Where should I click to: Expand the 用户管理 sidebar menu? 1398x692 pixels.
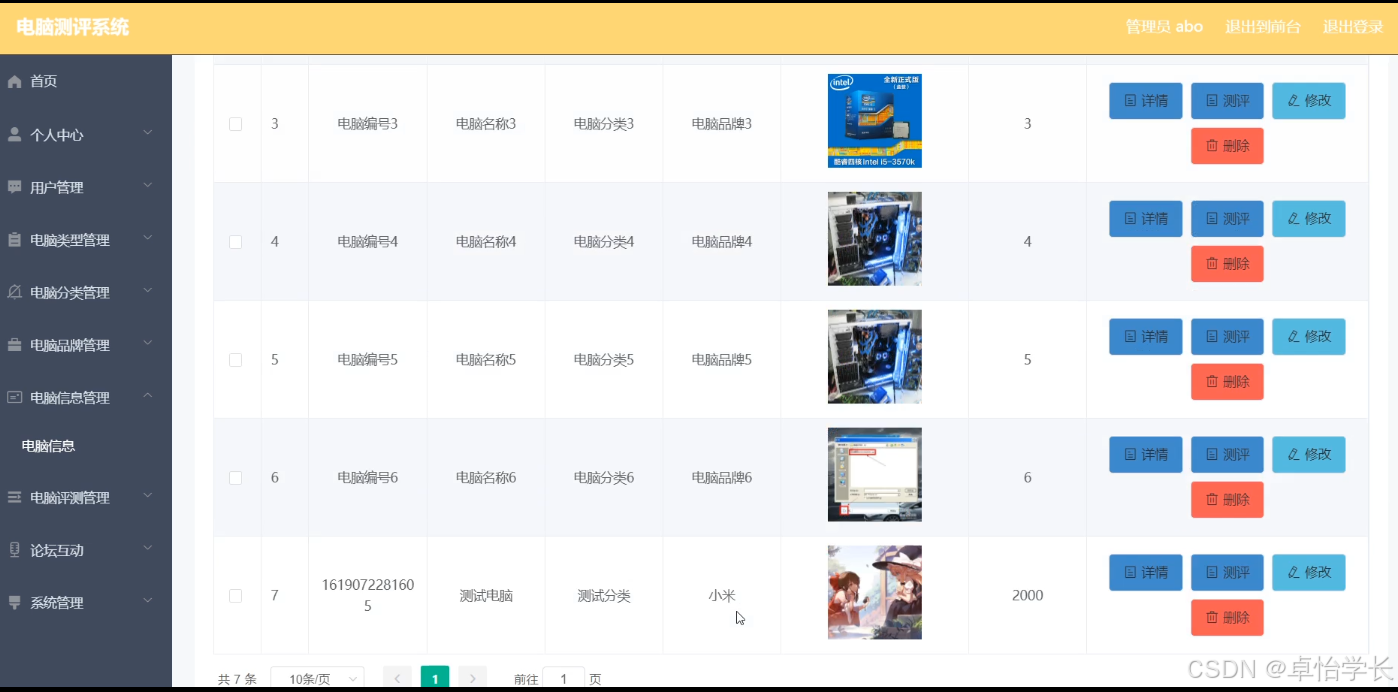(148, 186)
